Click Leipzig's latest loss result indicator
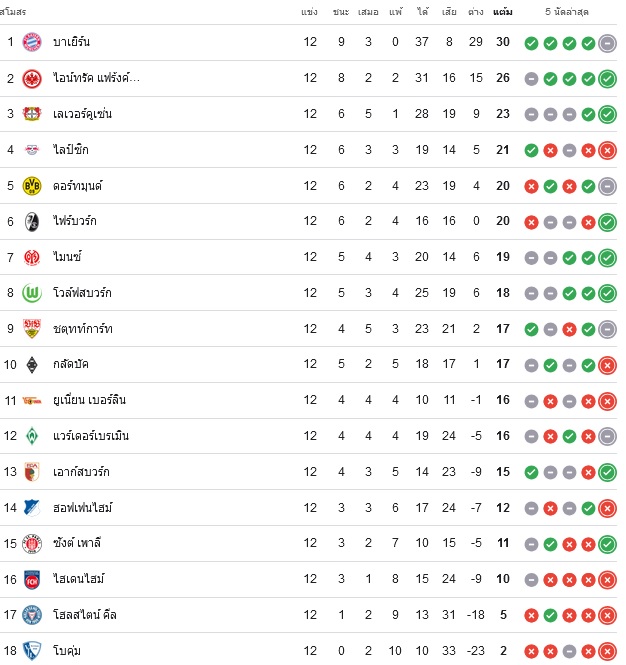This screenshot has width=626, height=665. click(607, 151)
